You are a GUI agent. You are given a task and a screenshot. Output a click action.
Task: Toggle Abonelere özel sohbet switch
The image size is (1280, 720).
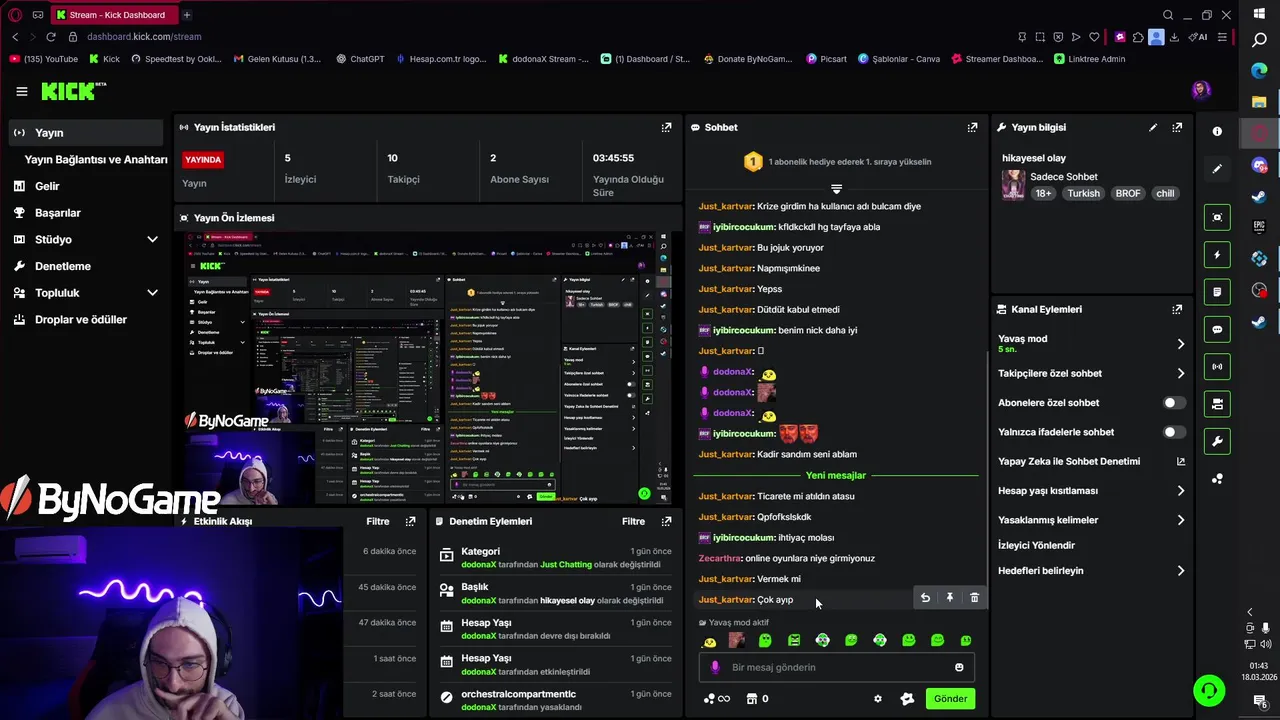1174,403
